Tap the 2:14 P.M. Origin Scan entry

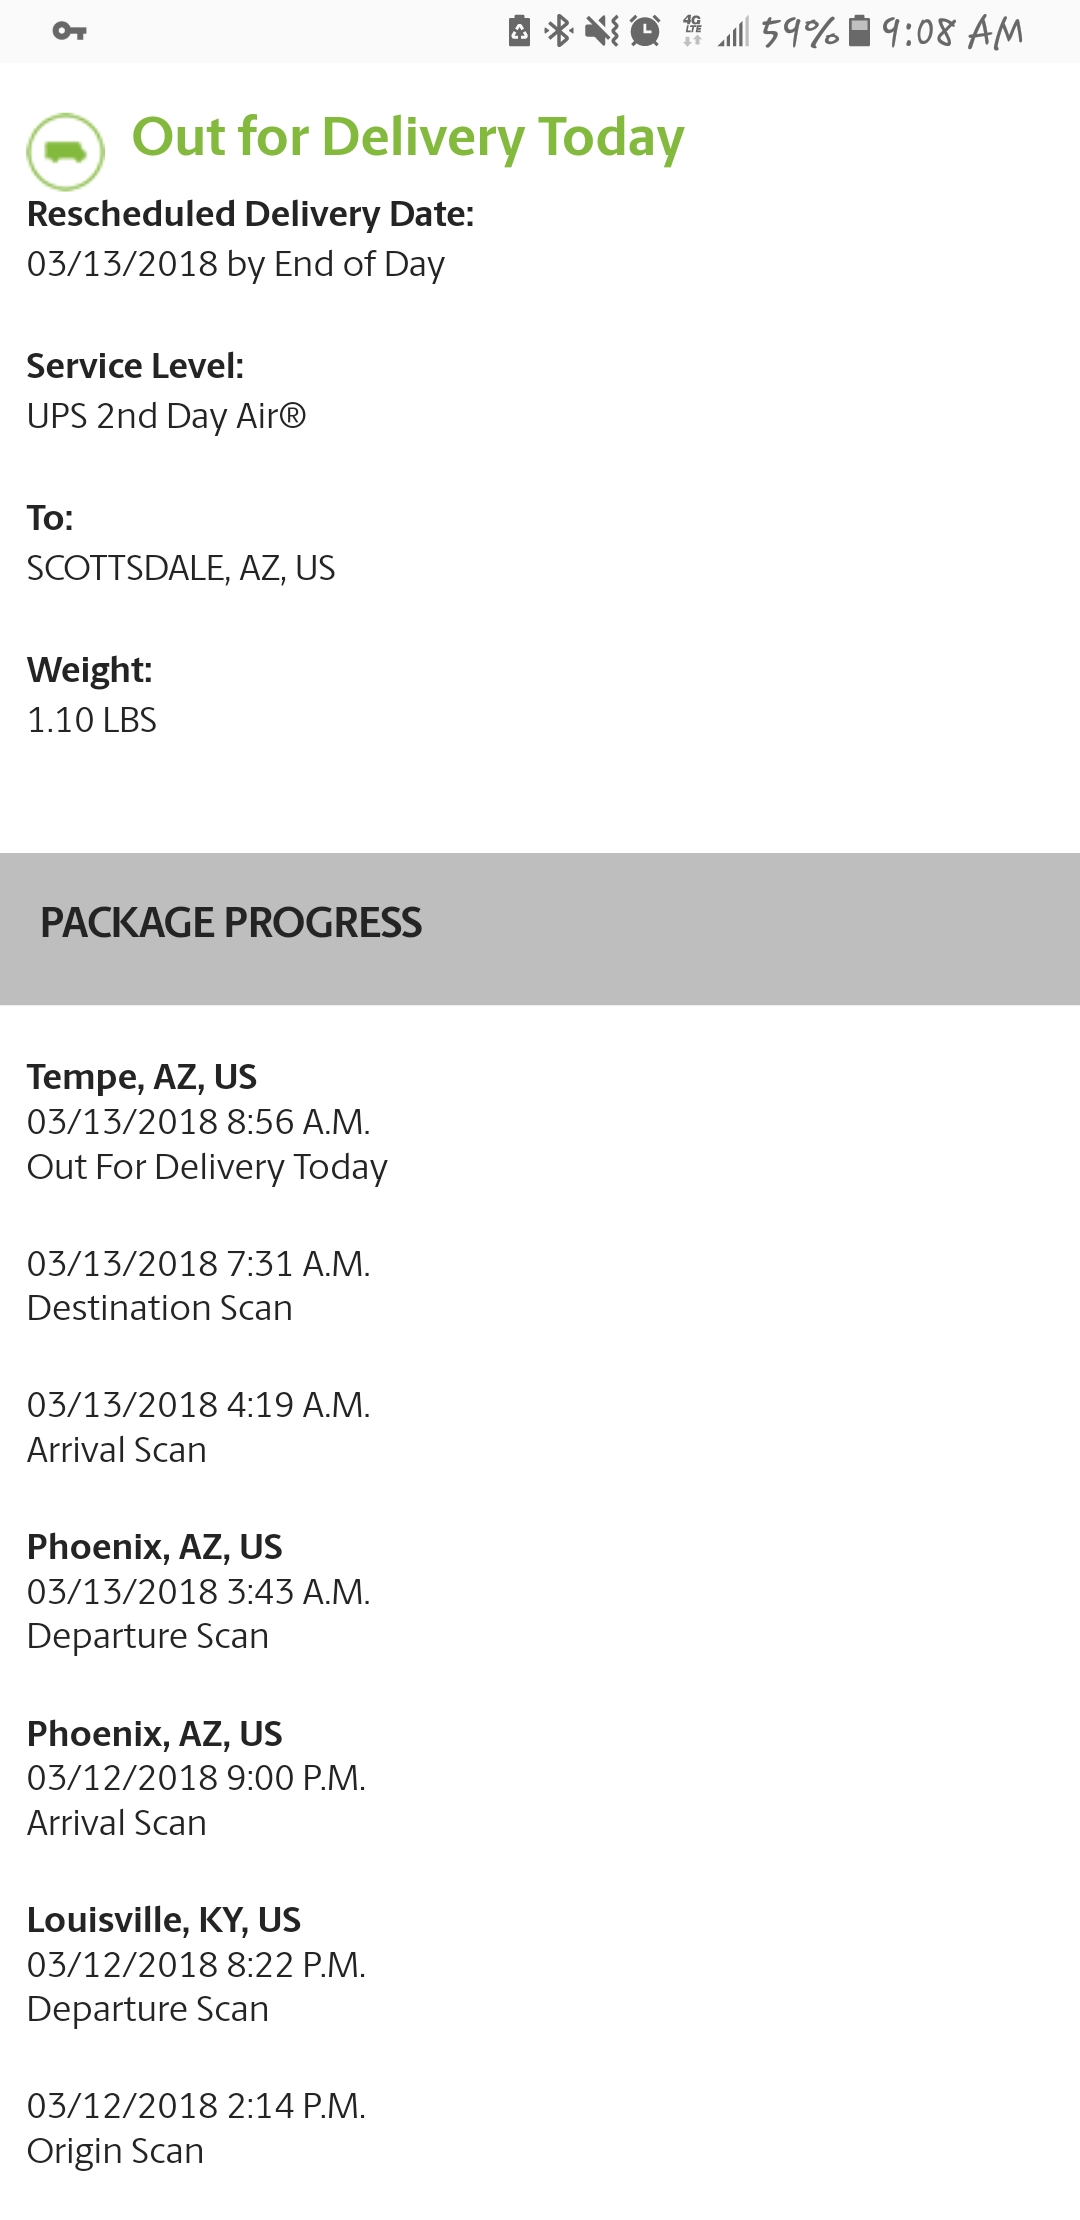pos(196,2128)
